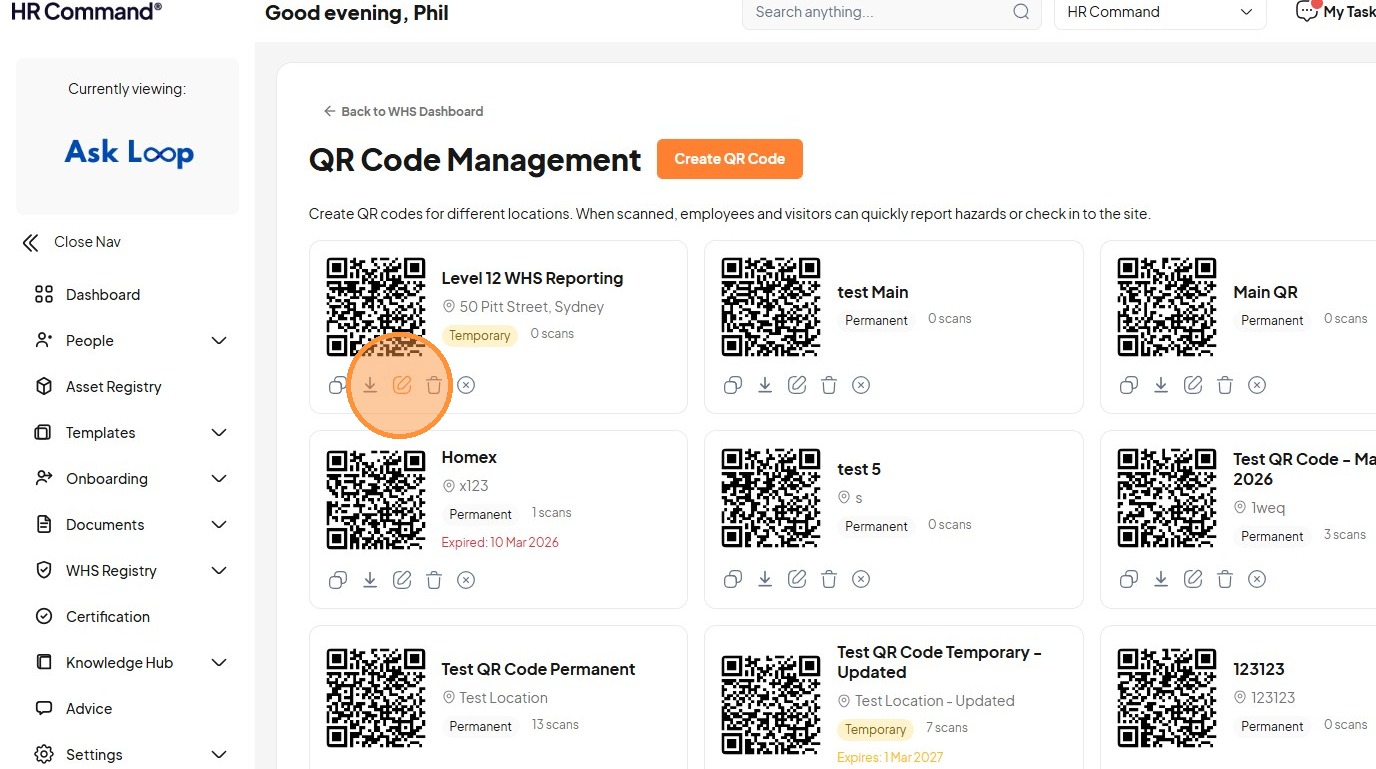This screenshot has height=769, width=1376.
Task: Delete the test 5 QR code
Action: (829, 579)
